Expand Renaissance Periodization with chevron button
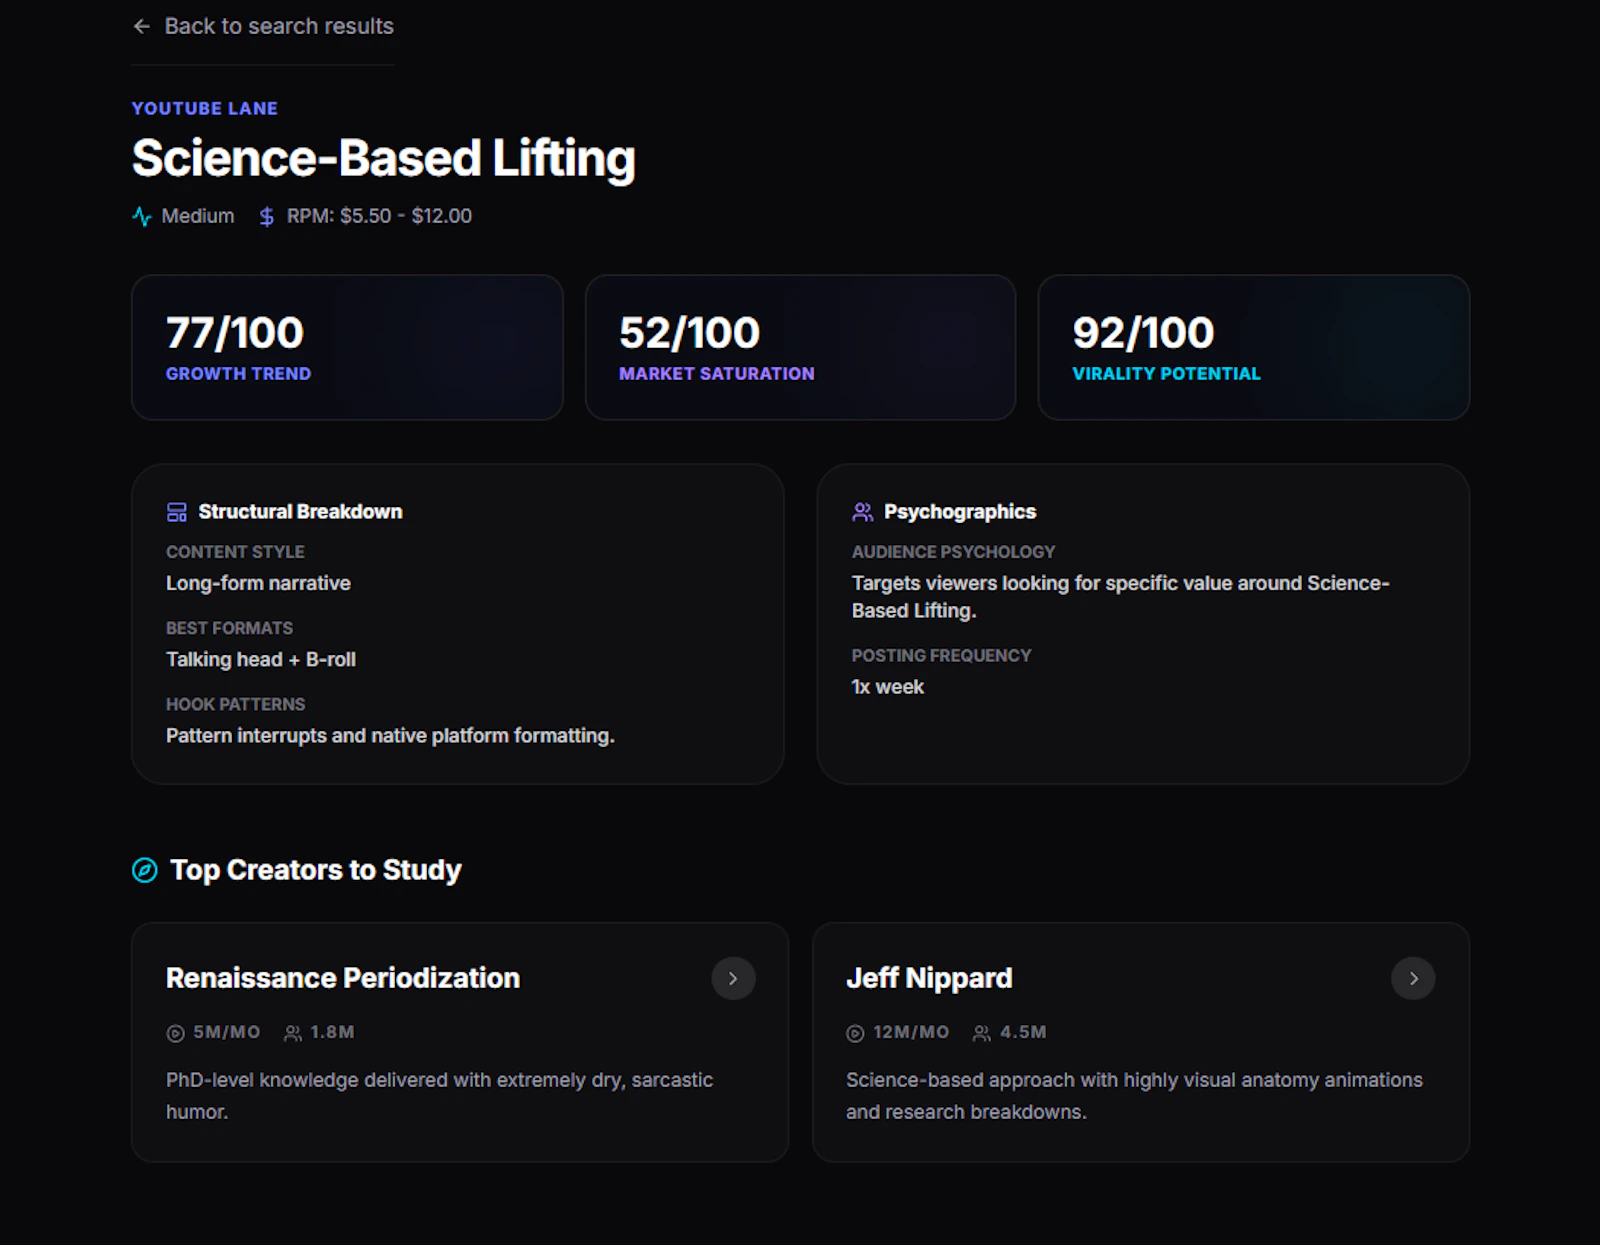The width and height of the screenshot is (1600, 1245). 733,978
